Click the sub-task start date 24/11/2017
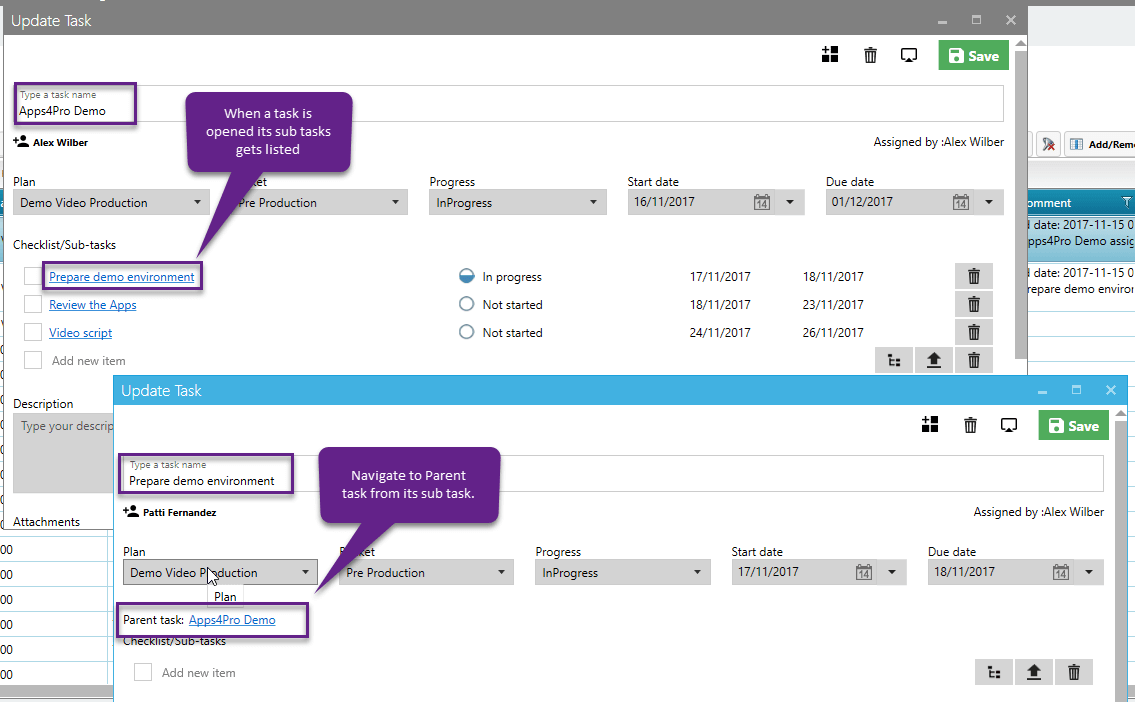 pos(720,333)
